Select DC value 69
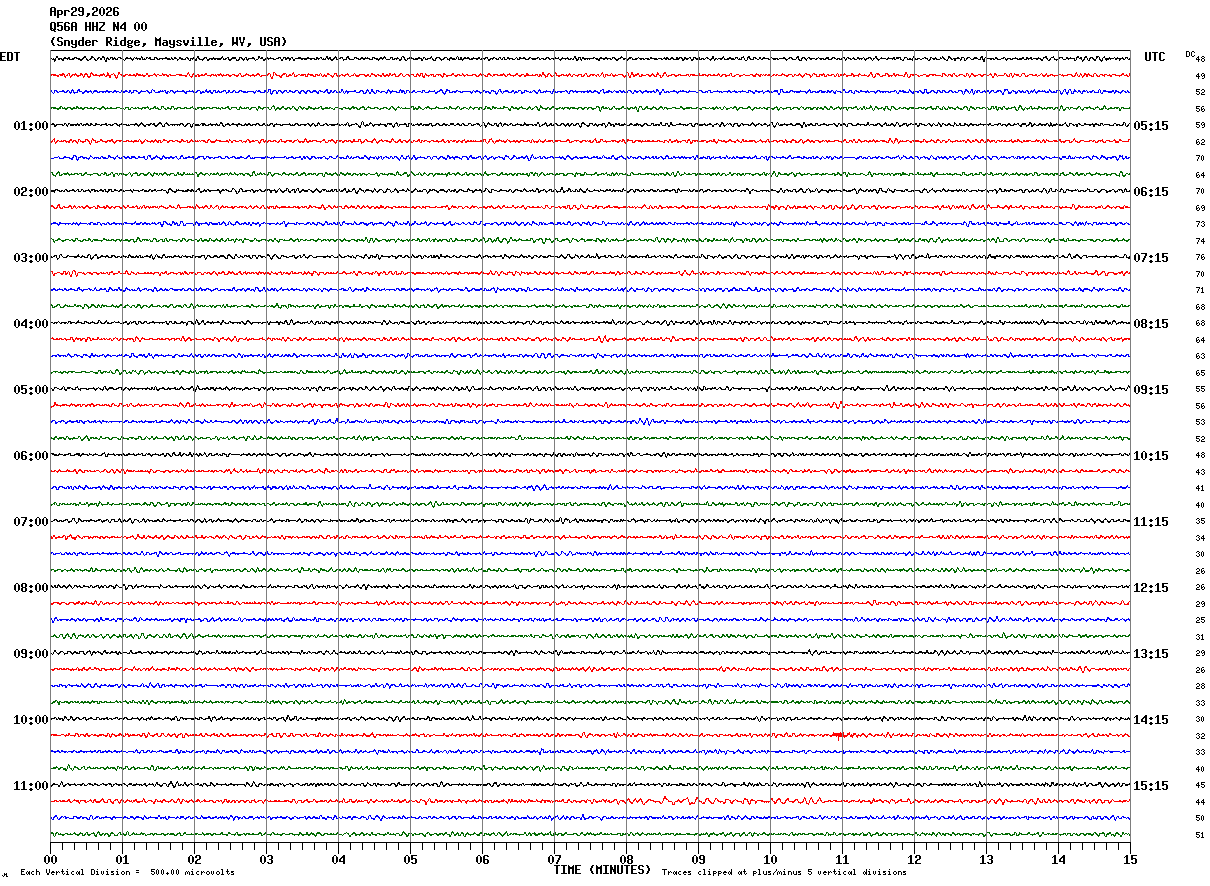 (x=1200, y=208)
